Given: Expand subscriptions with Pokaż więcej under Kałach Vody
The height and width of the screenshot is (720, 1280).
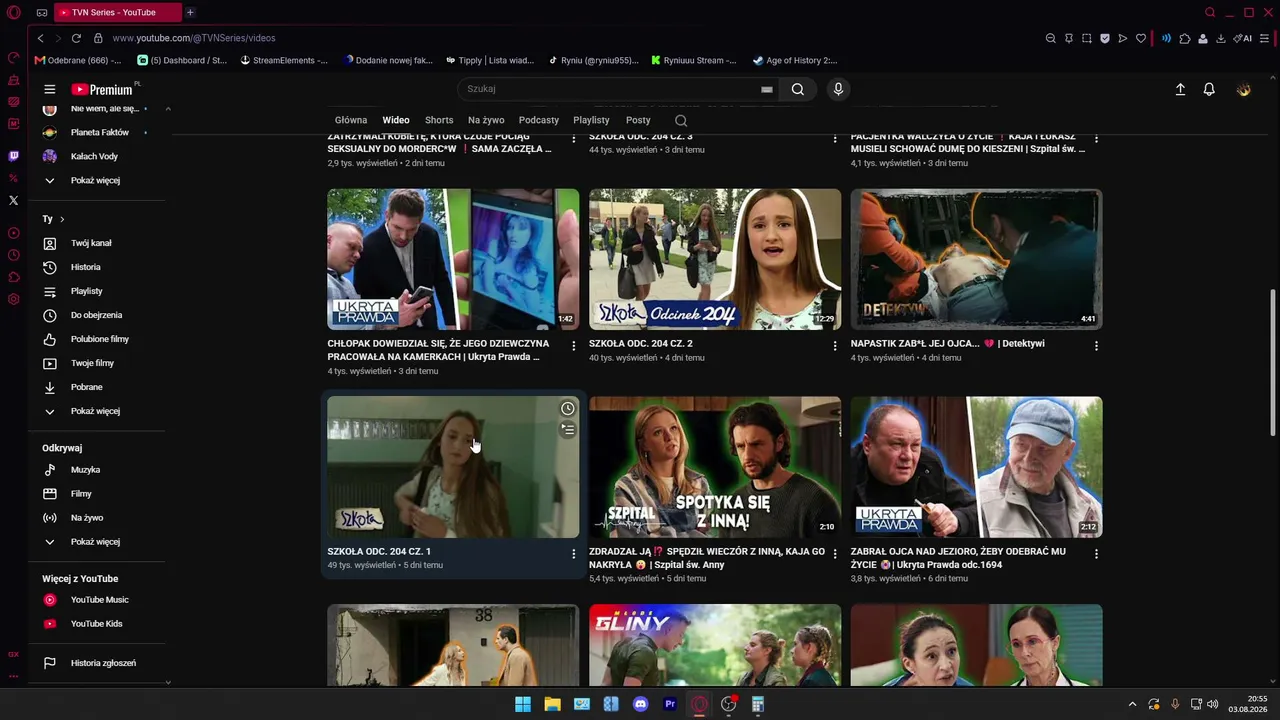Looking at the screenshot, I should [97, 180].
